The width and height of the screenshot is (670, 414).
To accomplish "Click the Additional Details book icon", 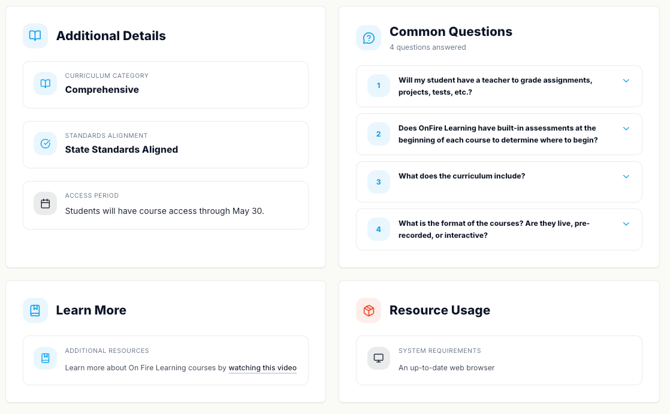I will [35, 36].
